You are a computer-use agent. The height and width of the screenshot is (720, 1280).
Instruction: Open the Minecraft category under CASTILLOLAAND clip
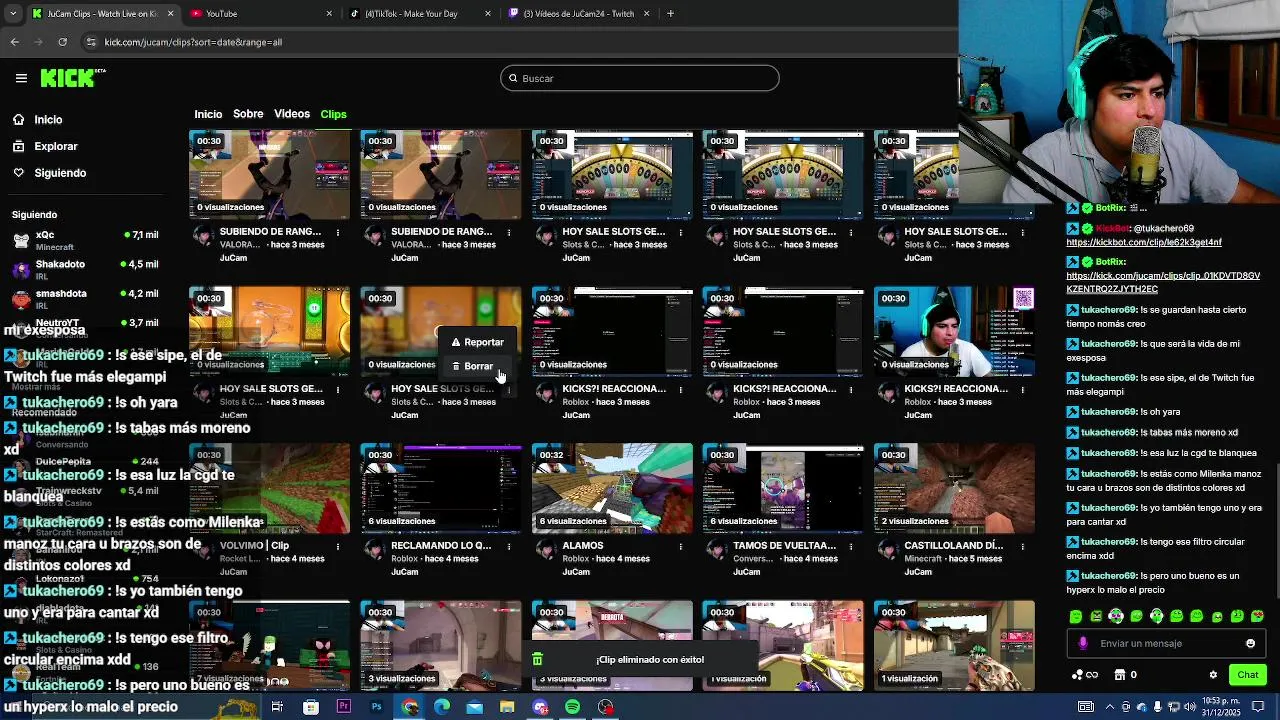point(924,559)
